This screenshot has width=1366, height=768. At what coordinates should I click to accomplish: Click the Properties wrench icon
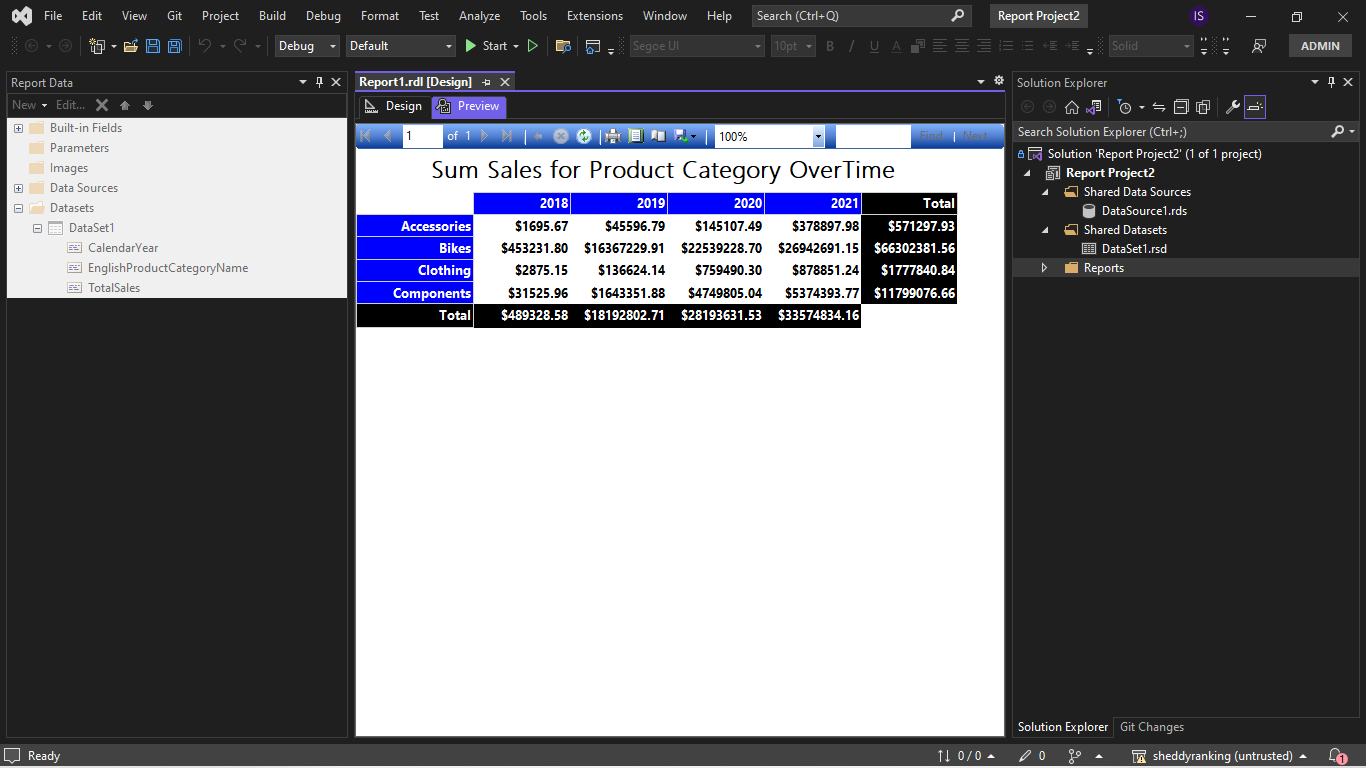pyautogui.click(x=1232, y=107)
